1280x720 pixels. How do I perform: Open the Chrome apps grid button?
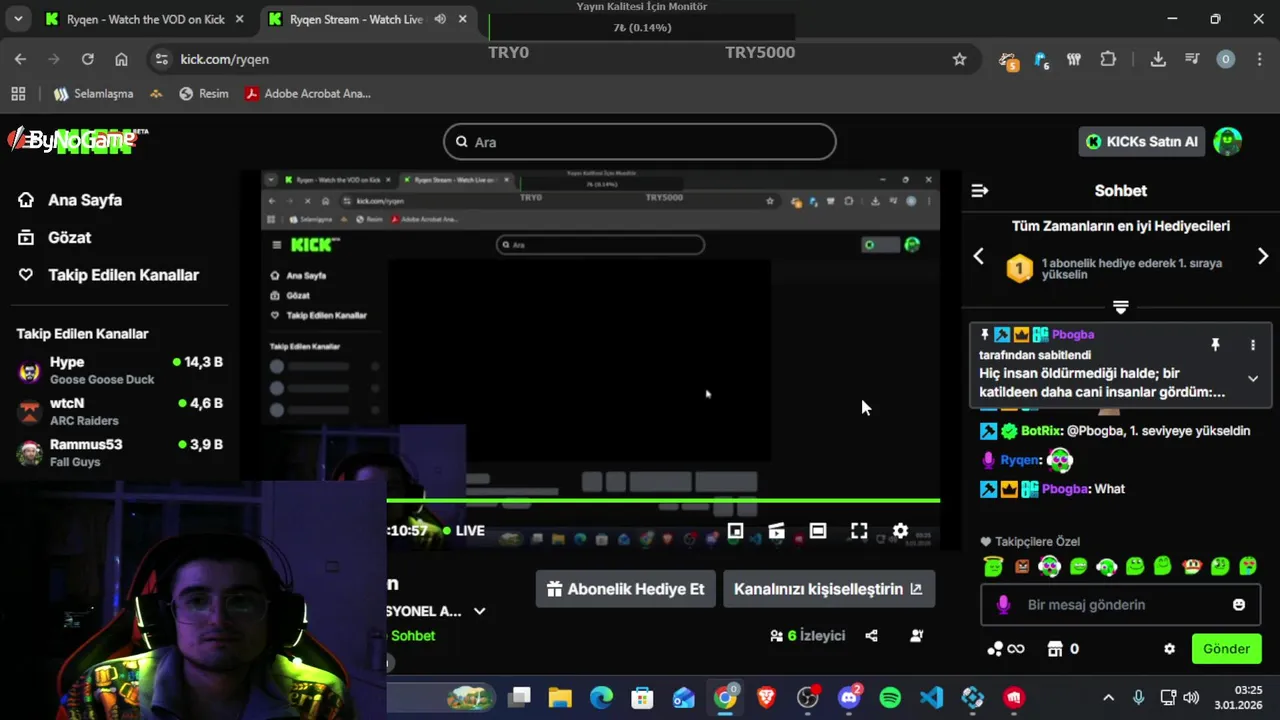tap(18, 93)
